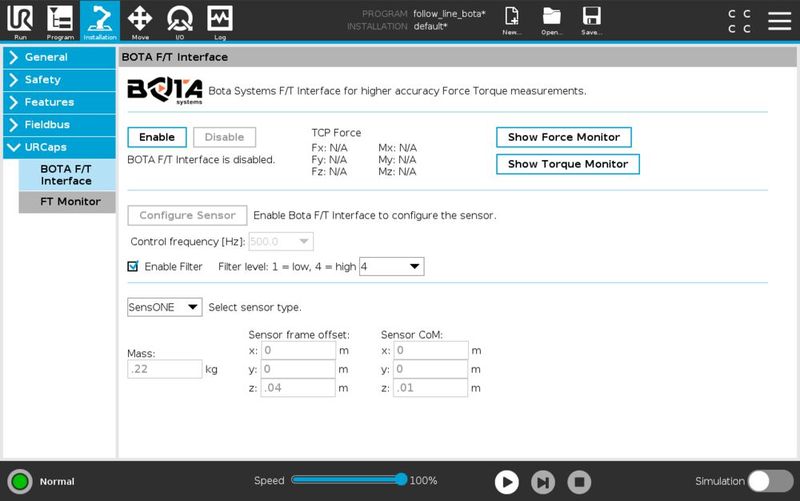Open the Control frequency dropdown

(x=281, y=241)
